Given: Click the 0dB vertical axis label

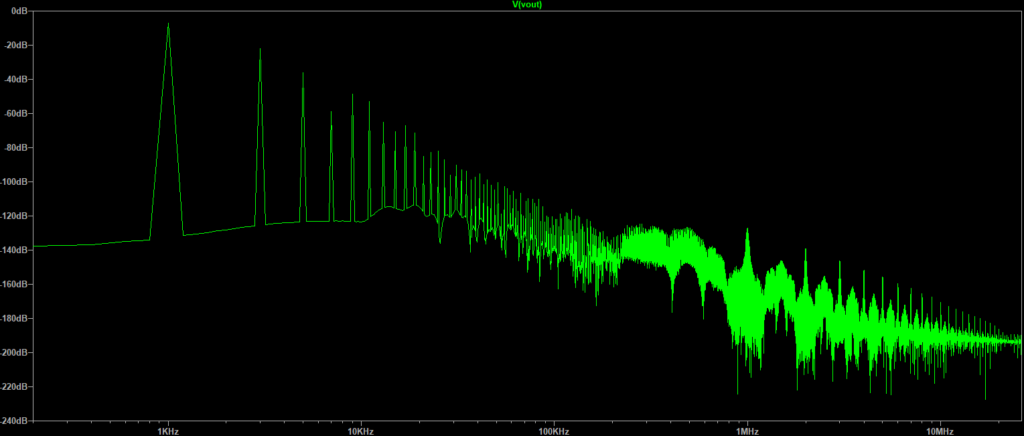Looking at the screenshot, I should (x=16, y=11).
